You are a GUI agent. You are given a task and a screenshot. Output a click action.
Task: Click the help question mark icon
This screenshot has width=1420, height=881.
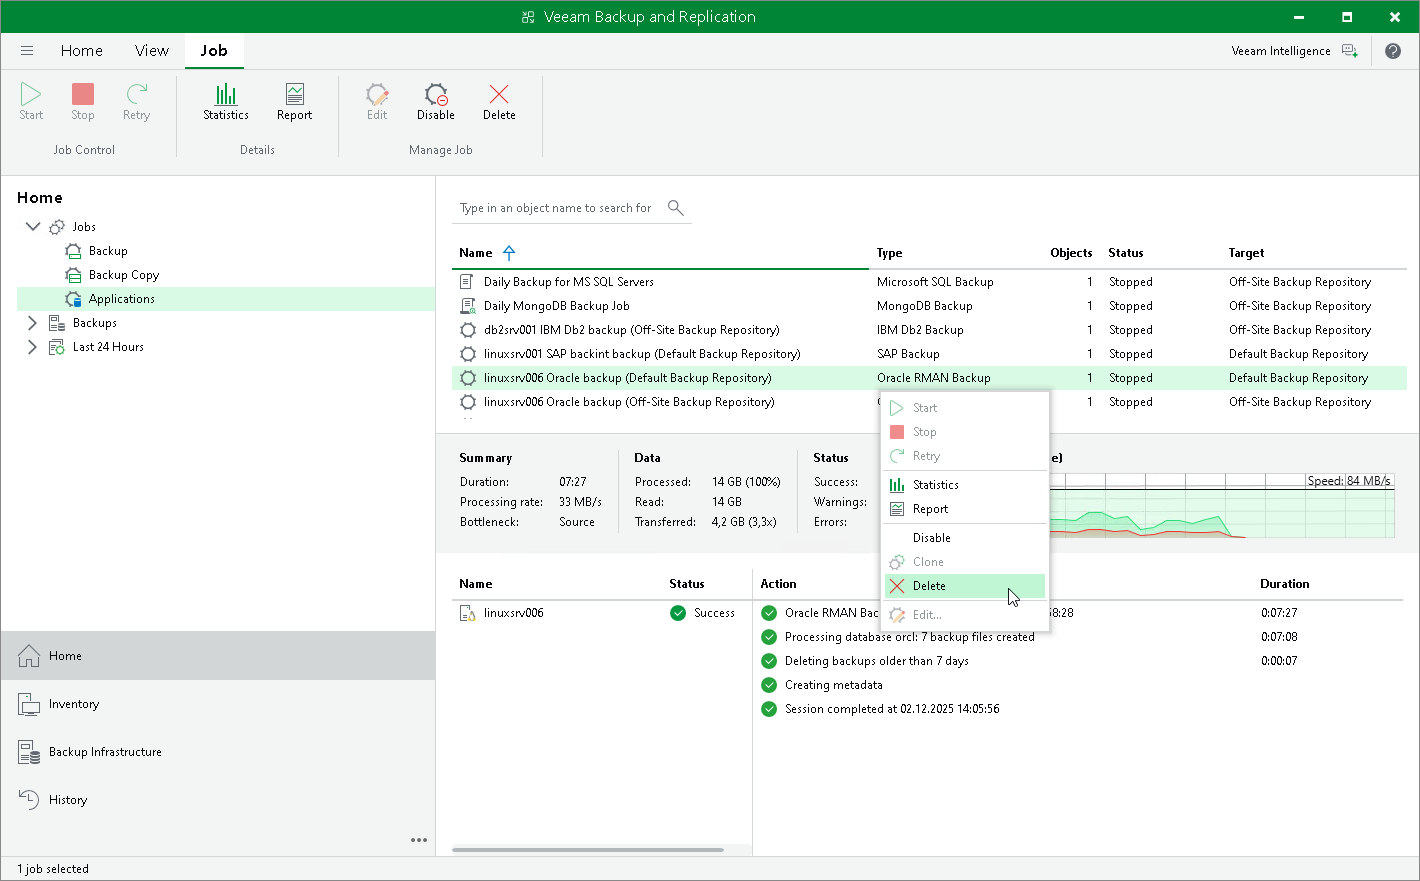tap(1393, 51)
